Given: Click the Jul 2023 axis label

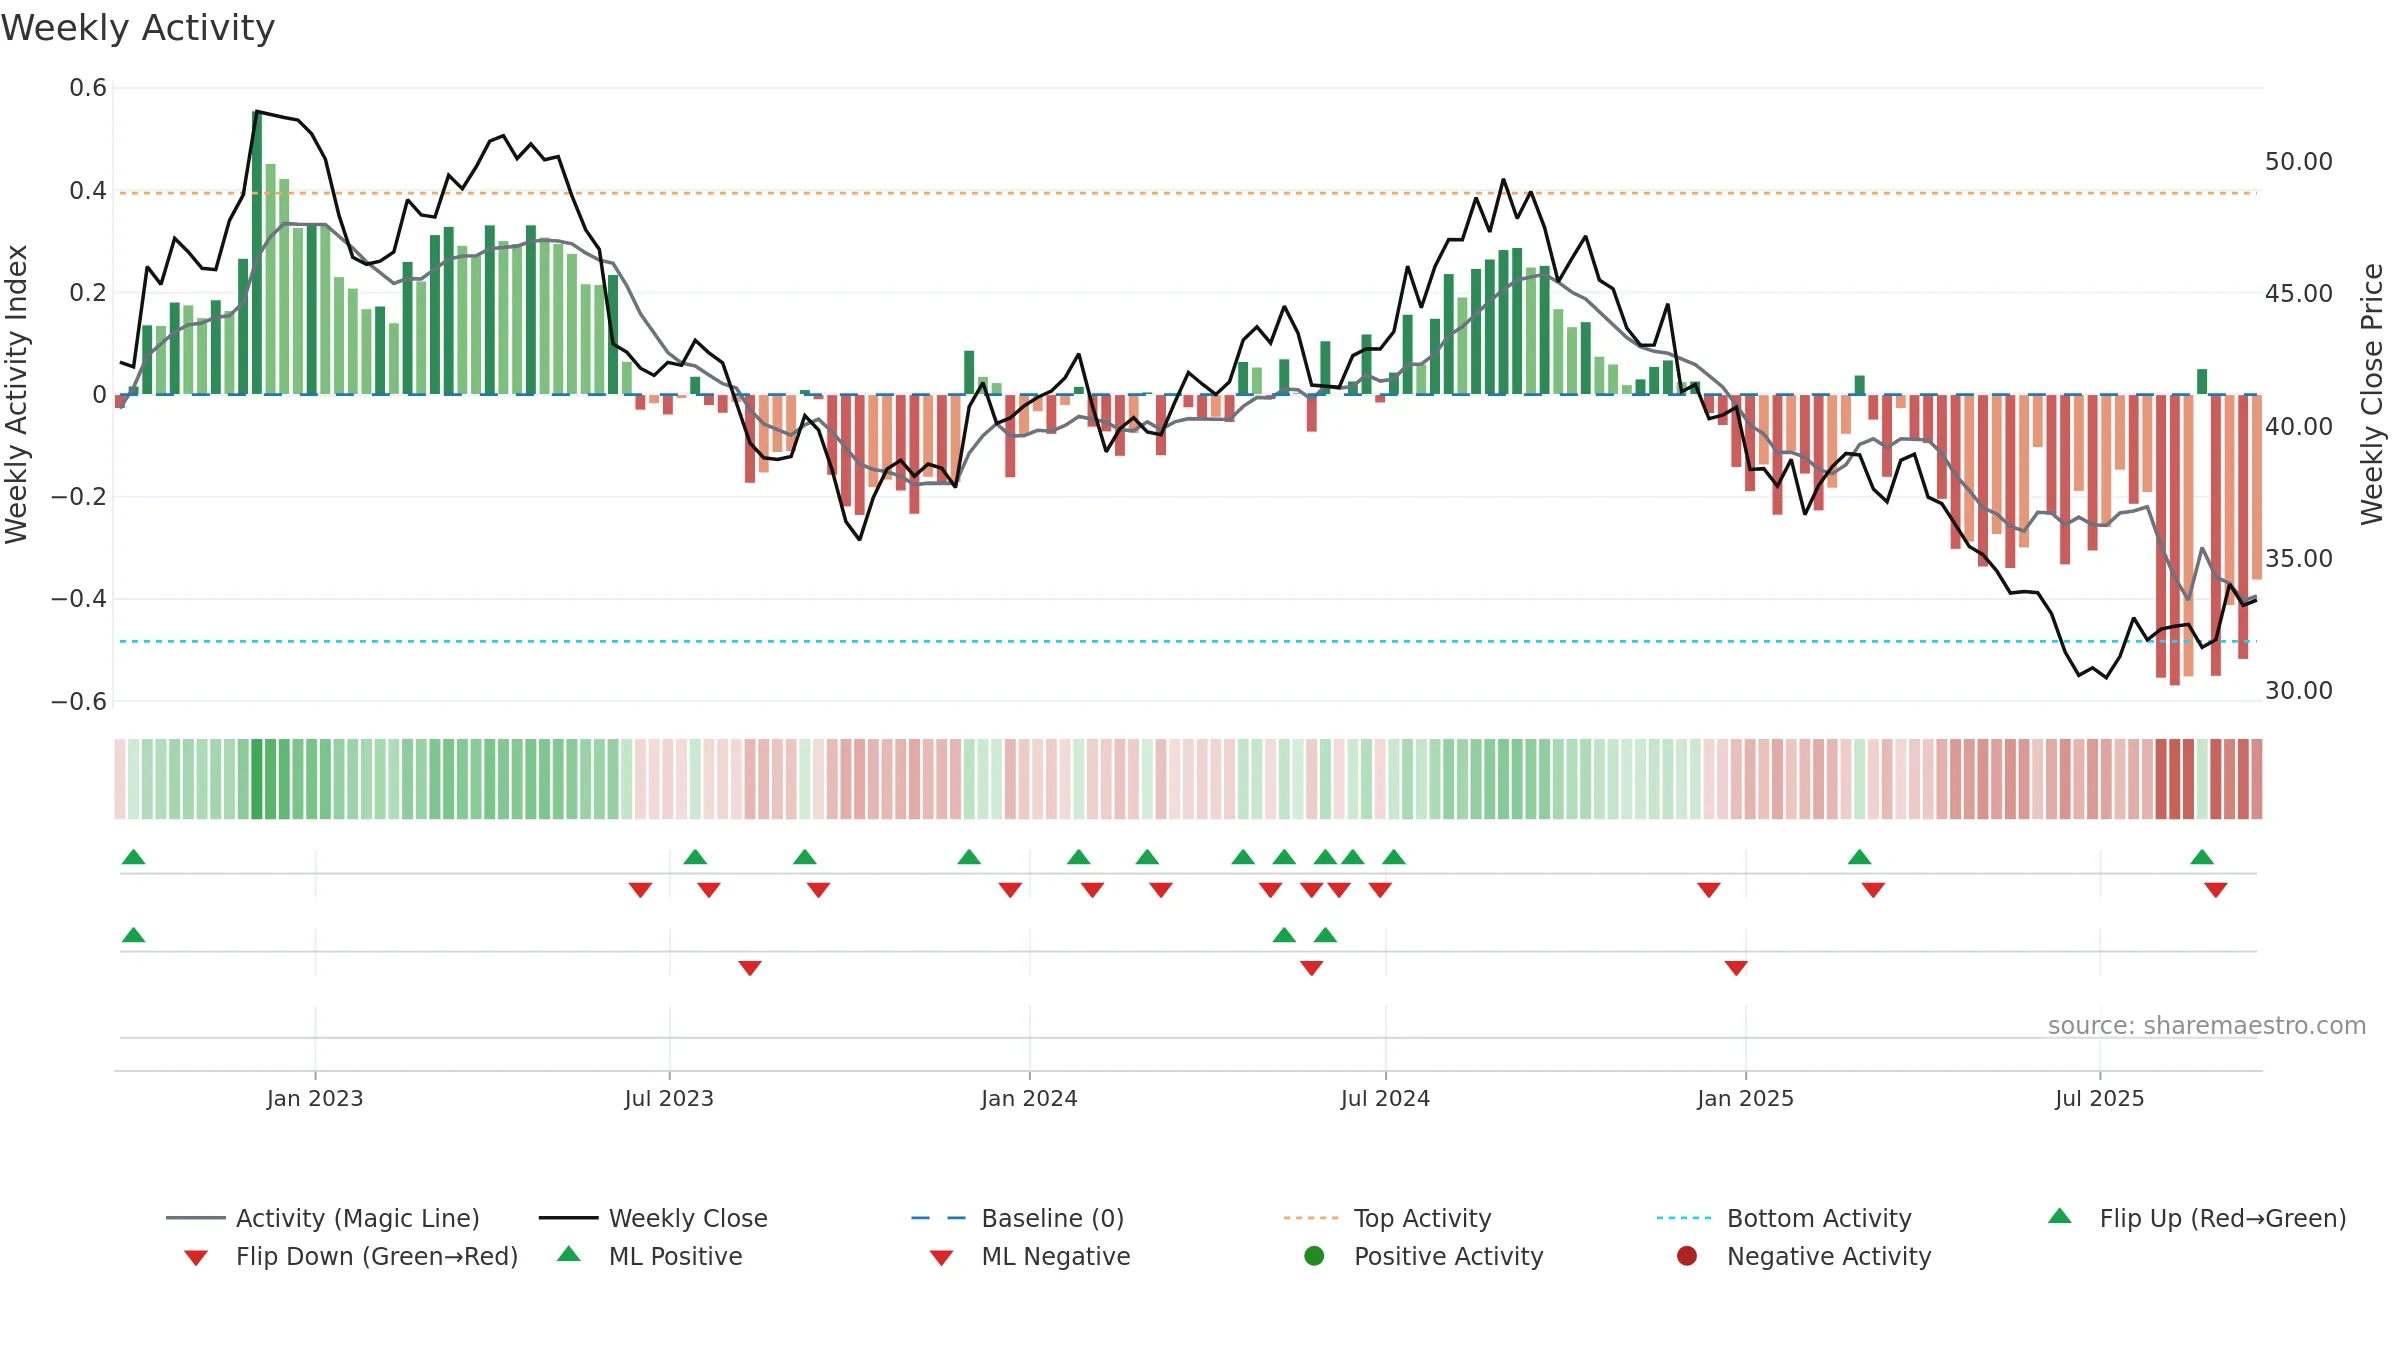Looking at the screenshot, I should 669,1098.
